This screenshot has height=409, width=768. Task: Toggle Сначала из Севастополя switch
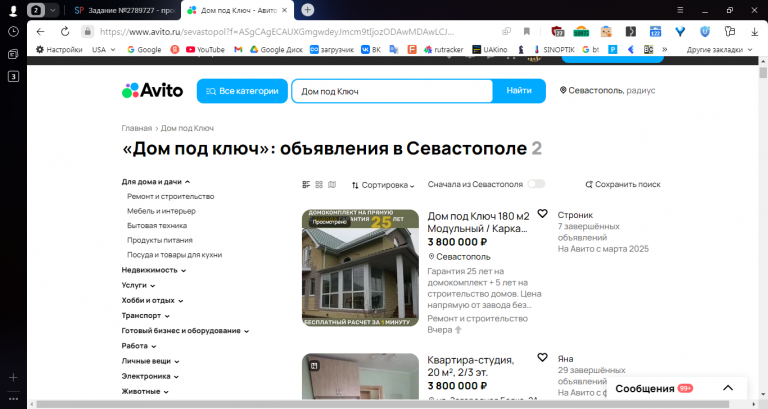click(536, 184)
